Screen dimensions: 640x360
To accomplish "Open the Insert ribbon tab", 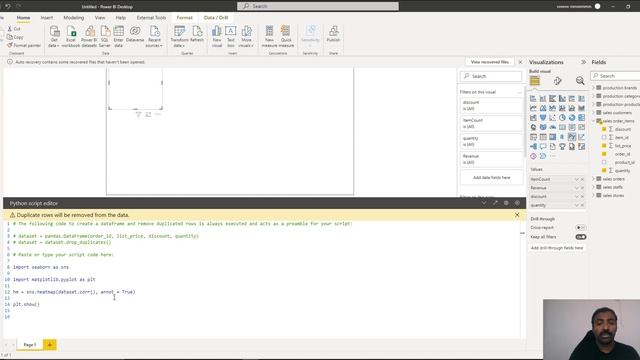I will pyautogui.click(x=47, y=18).
